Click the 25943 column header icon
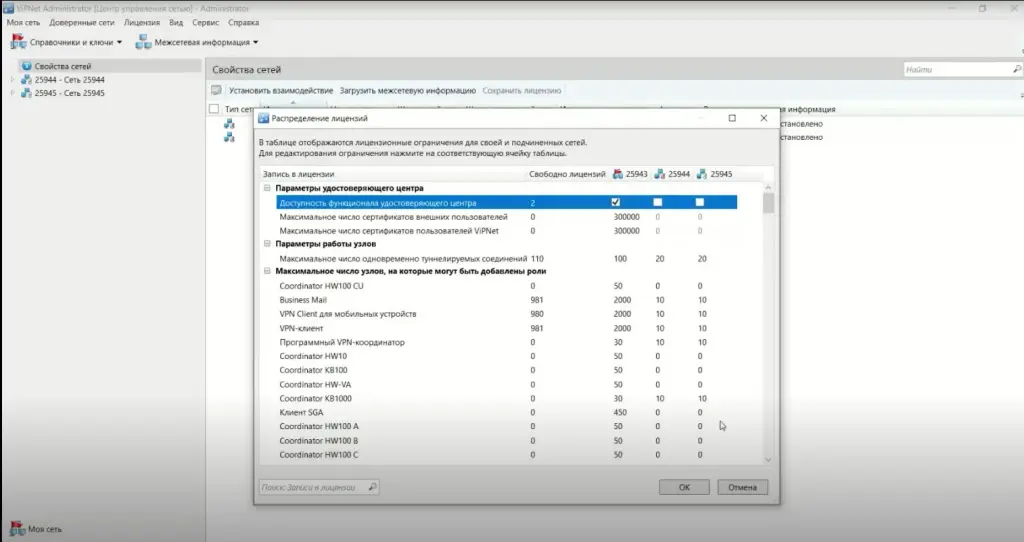 [617, 174]
